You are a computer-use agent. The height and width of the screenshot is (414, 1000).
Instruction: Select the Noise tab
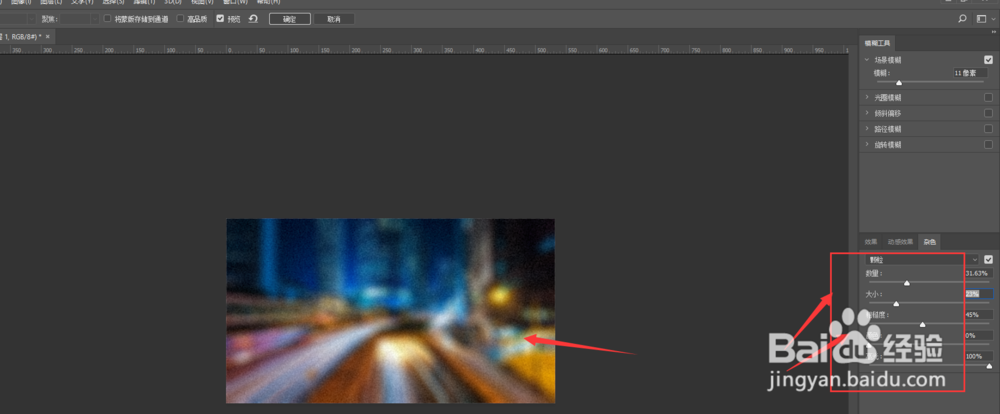pyautogui.click(x=930, y=242)
